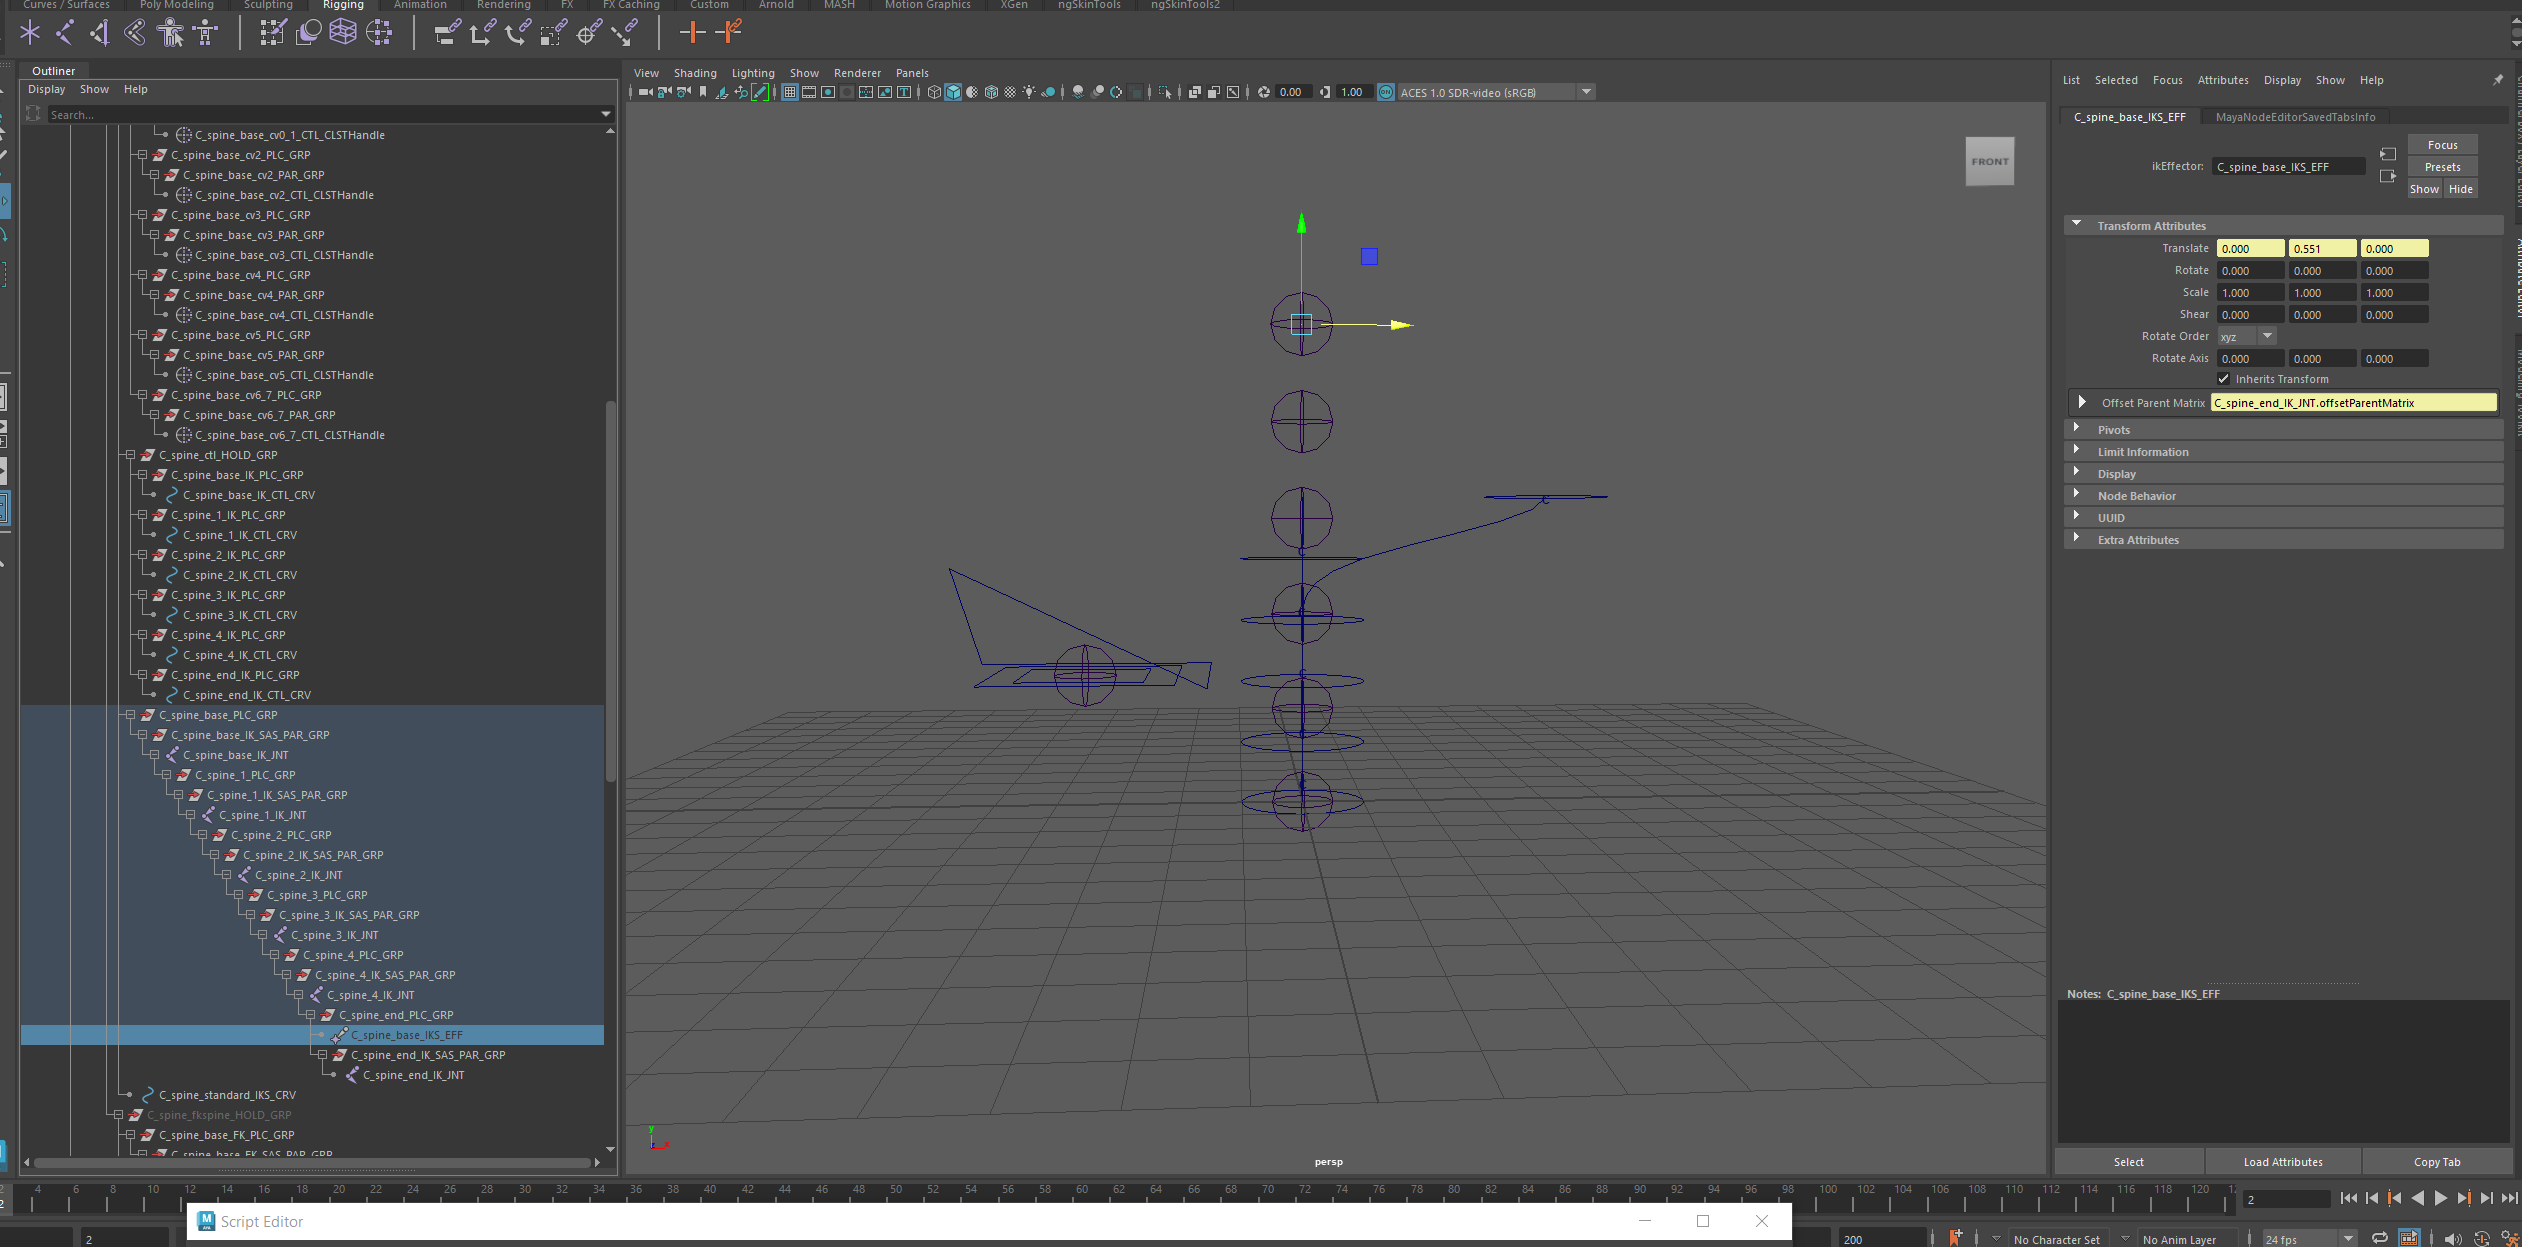2522x1247 pixels.
Task: Click the smooth shaded cube icon
Action: tap(953, 92)
